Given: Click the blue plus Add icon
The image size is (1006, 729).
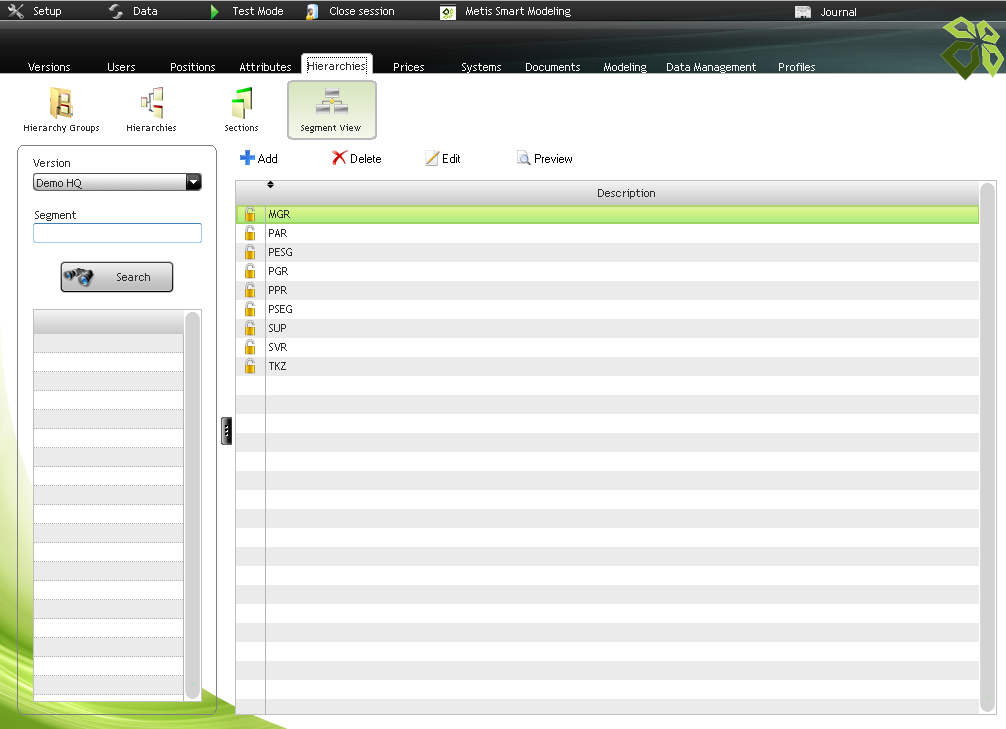Looking at the screenshot, I should pyautogui.click(x=247, y=158).
